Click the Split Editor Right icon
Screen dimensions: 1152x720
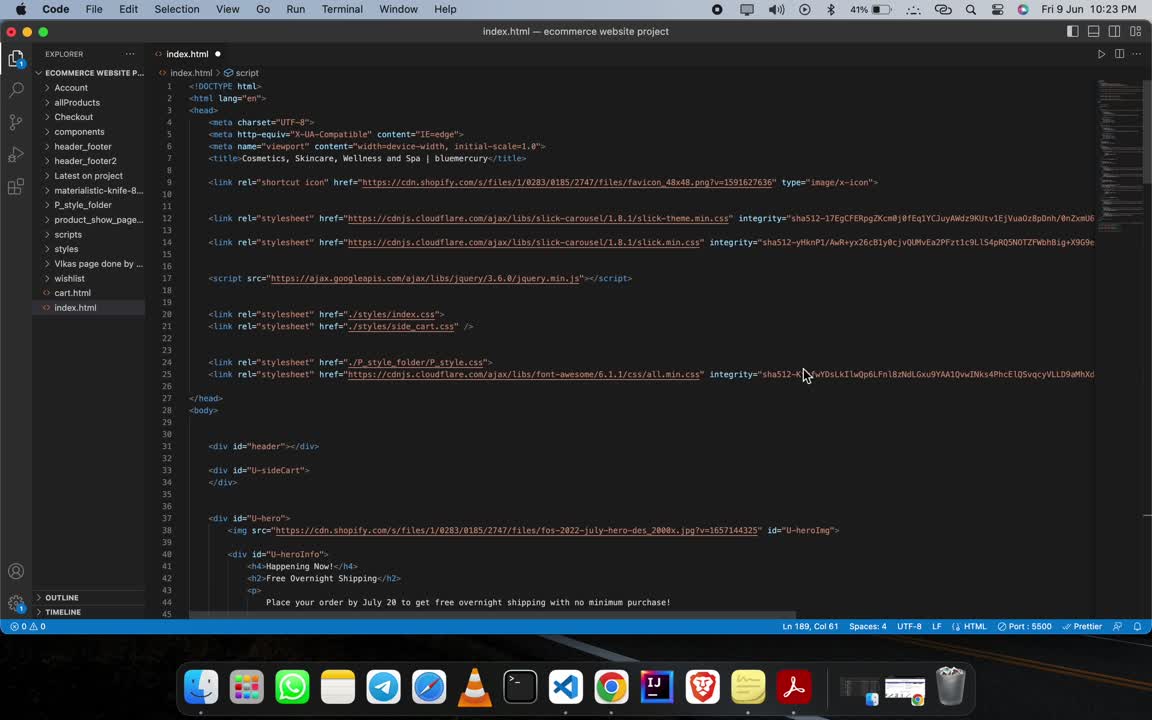1119,54
